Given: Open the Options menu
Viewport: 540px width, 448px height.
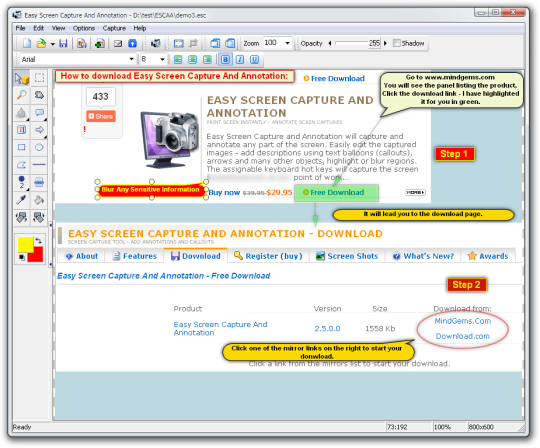Looking at the screenshot, I should pyautogui.click(x=84, y=28).
